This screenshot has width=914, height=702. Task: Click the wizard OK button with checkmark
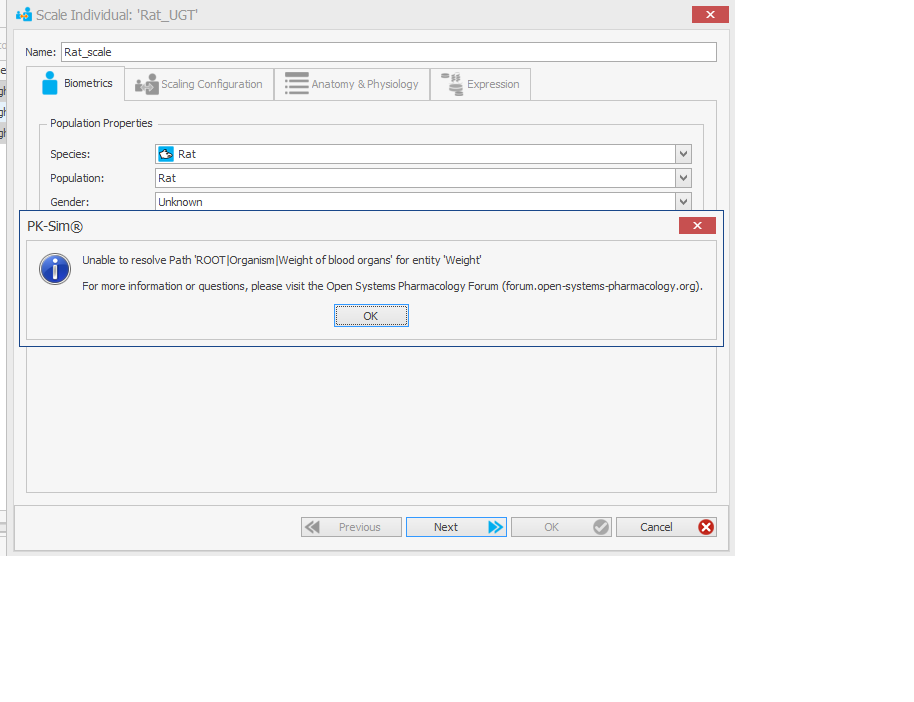tap(561, 527)
